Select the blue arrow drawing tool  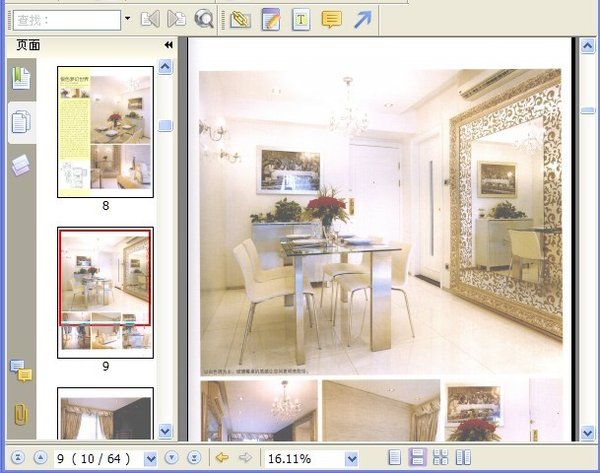pos(362,19)
